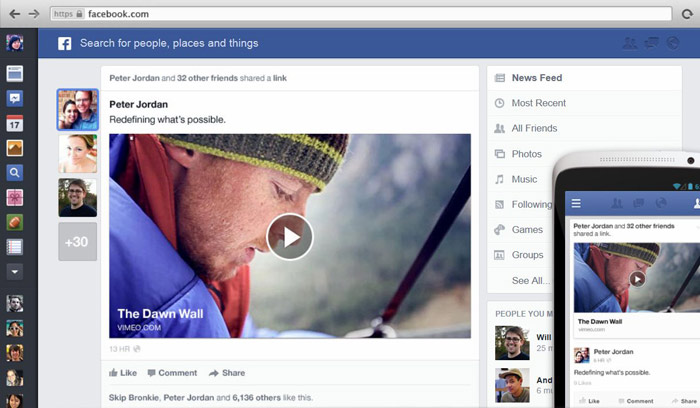Image resolution: width=700 pixels, height=408 pixels.
Task: Select Following in the right menu
Action: click(521, 204)
